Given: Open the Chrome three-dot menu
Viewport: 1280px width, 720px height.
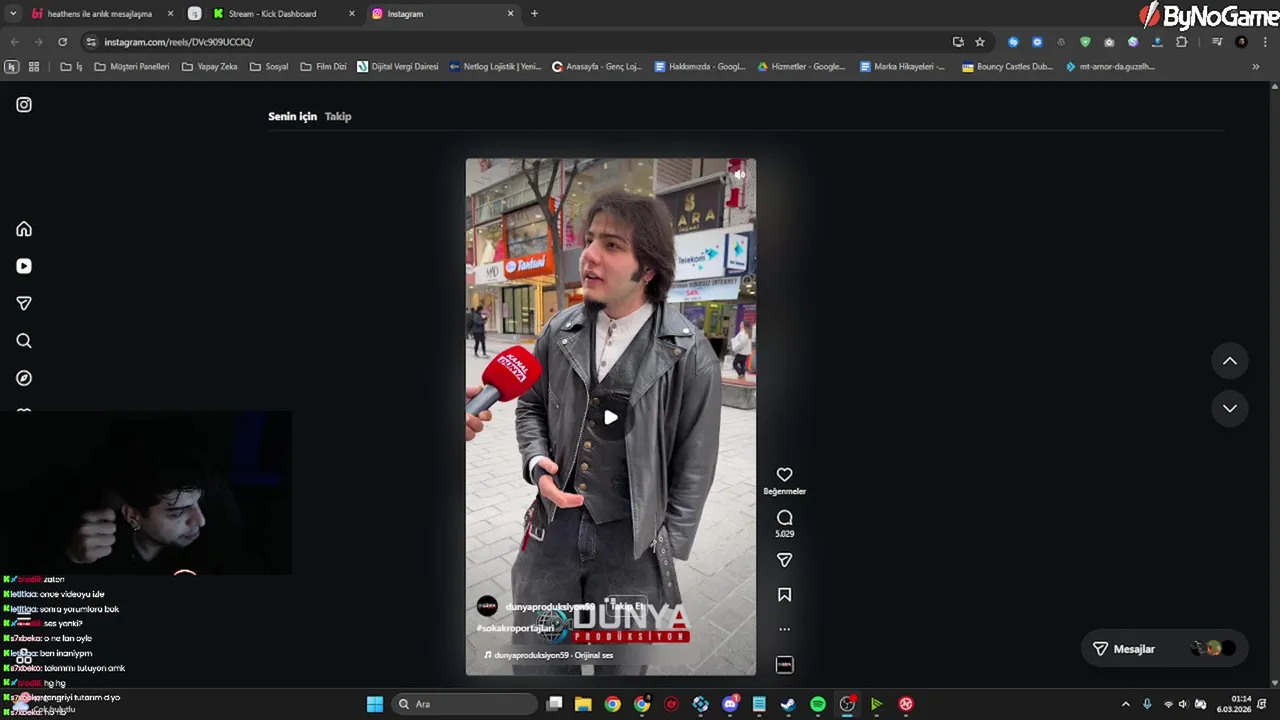Looking at the screenshot, I should click(1265, 42).
